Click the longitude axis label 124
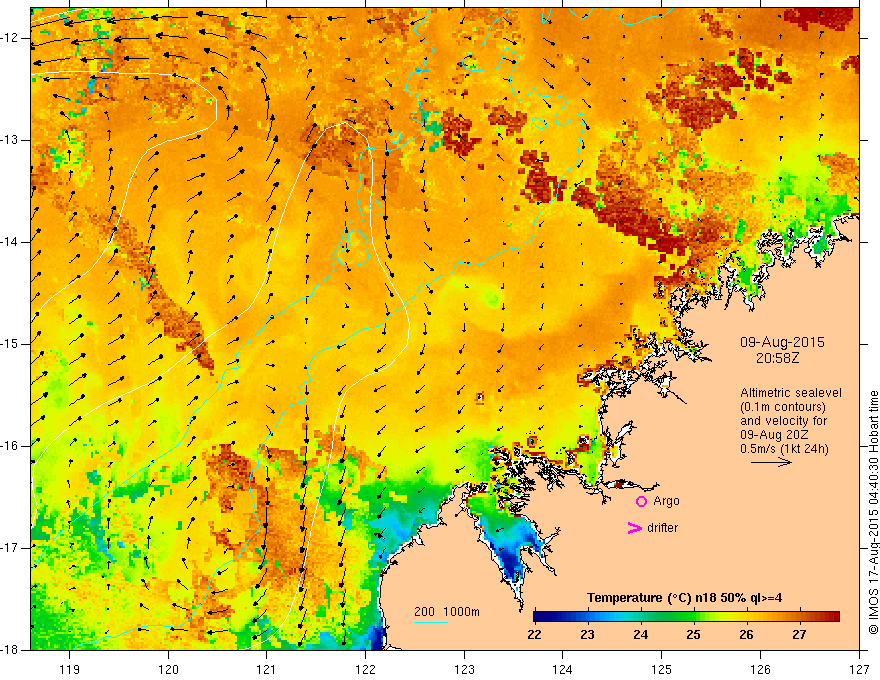The image size is (880, 680). pyautogui.click(x=563, y=669)
